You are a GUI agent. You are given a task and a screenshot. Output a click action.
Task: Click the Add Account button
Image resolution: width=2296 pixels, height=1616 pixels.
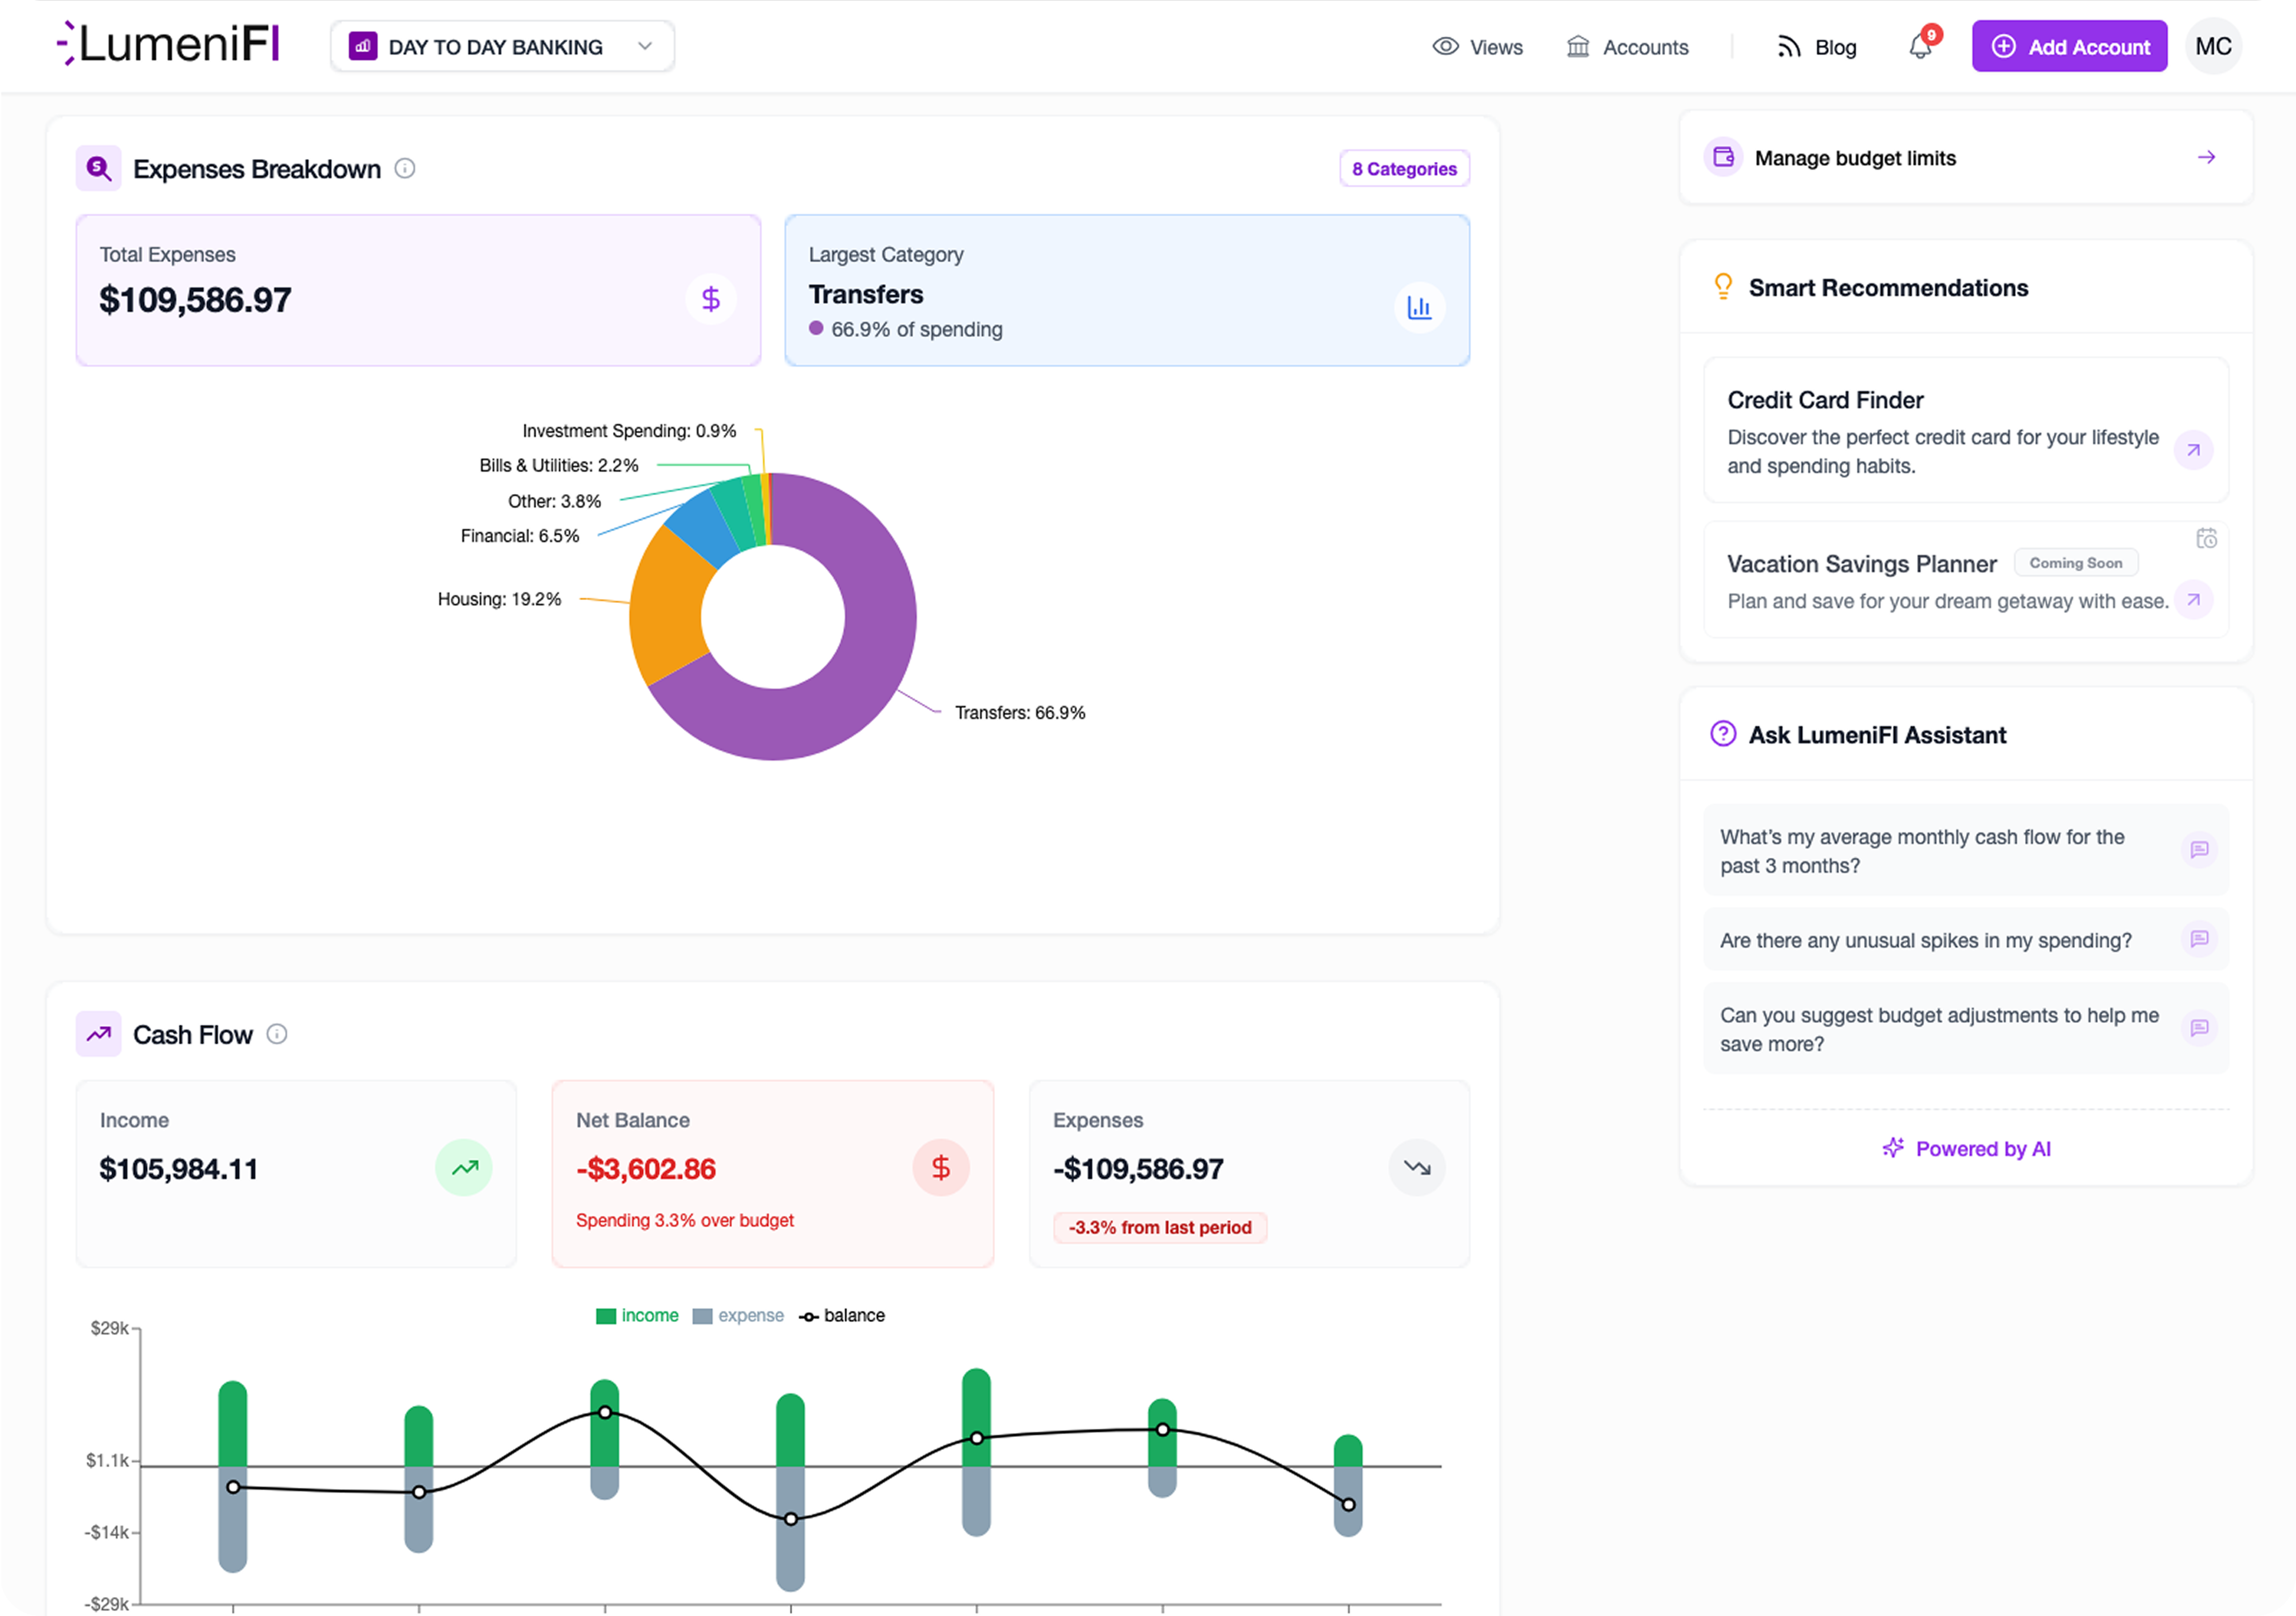pyautogui.click(x=2069, y=46)
